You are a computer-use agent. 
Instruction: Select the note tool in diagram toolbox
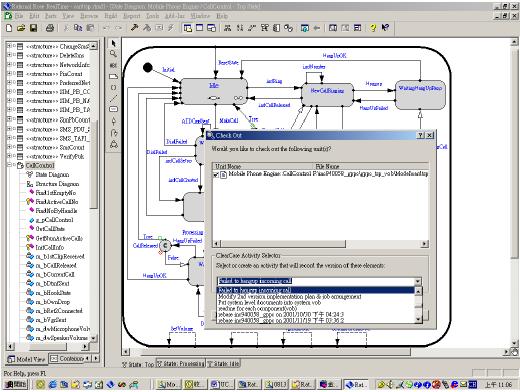pyautogui.click(x=114, y=76)
